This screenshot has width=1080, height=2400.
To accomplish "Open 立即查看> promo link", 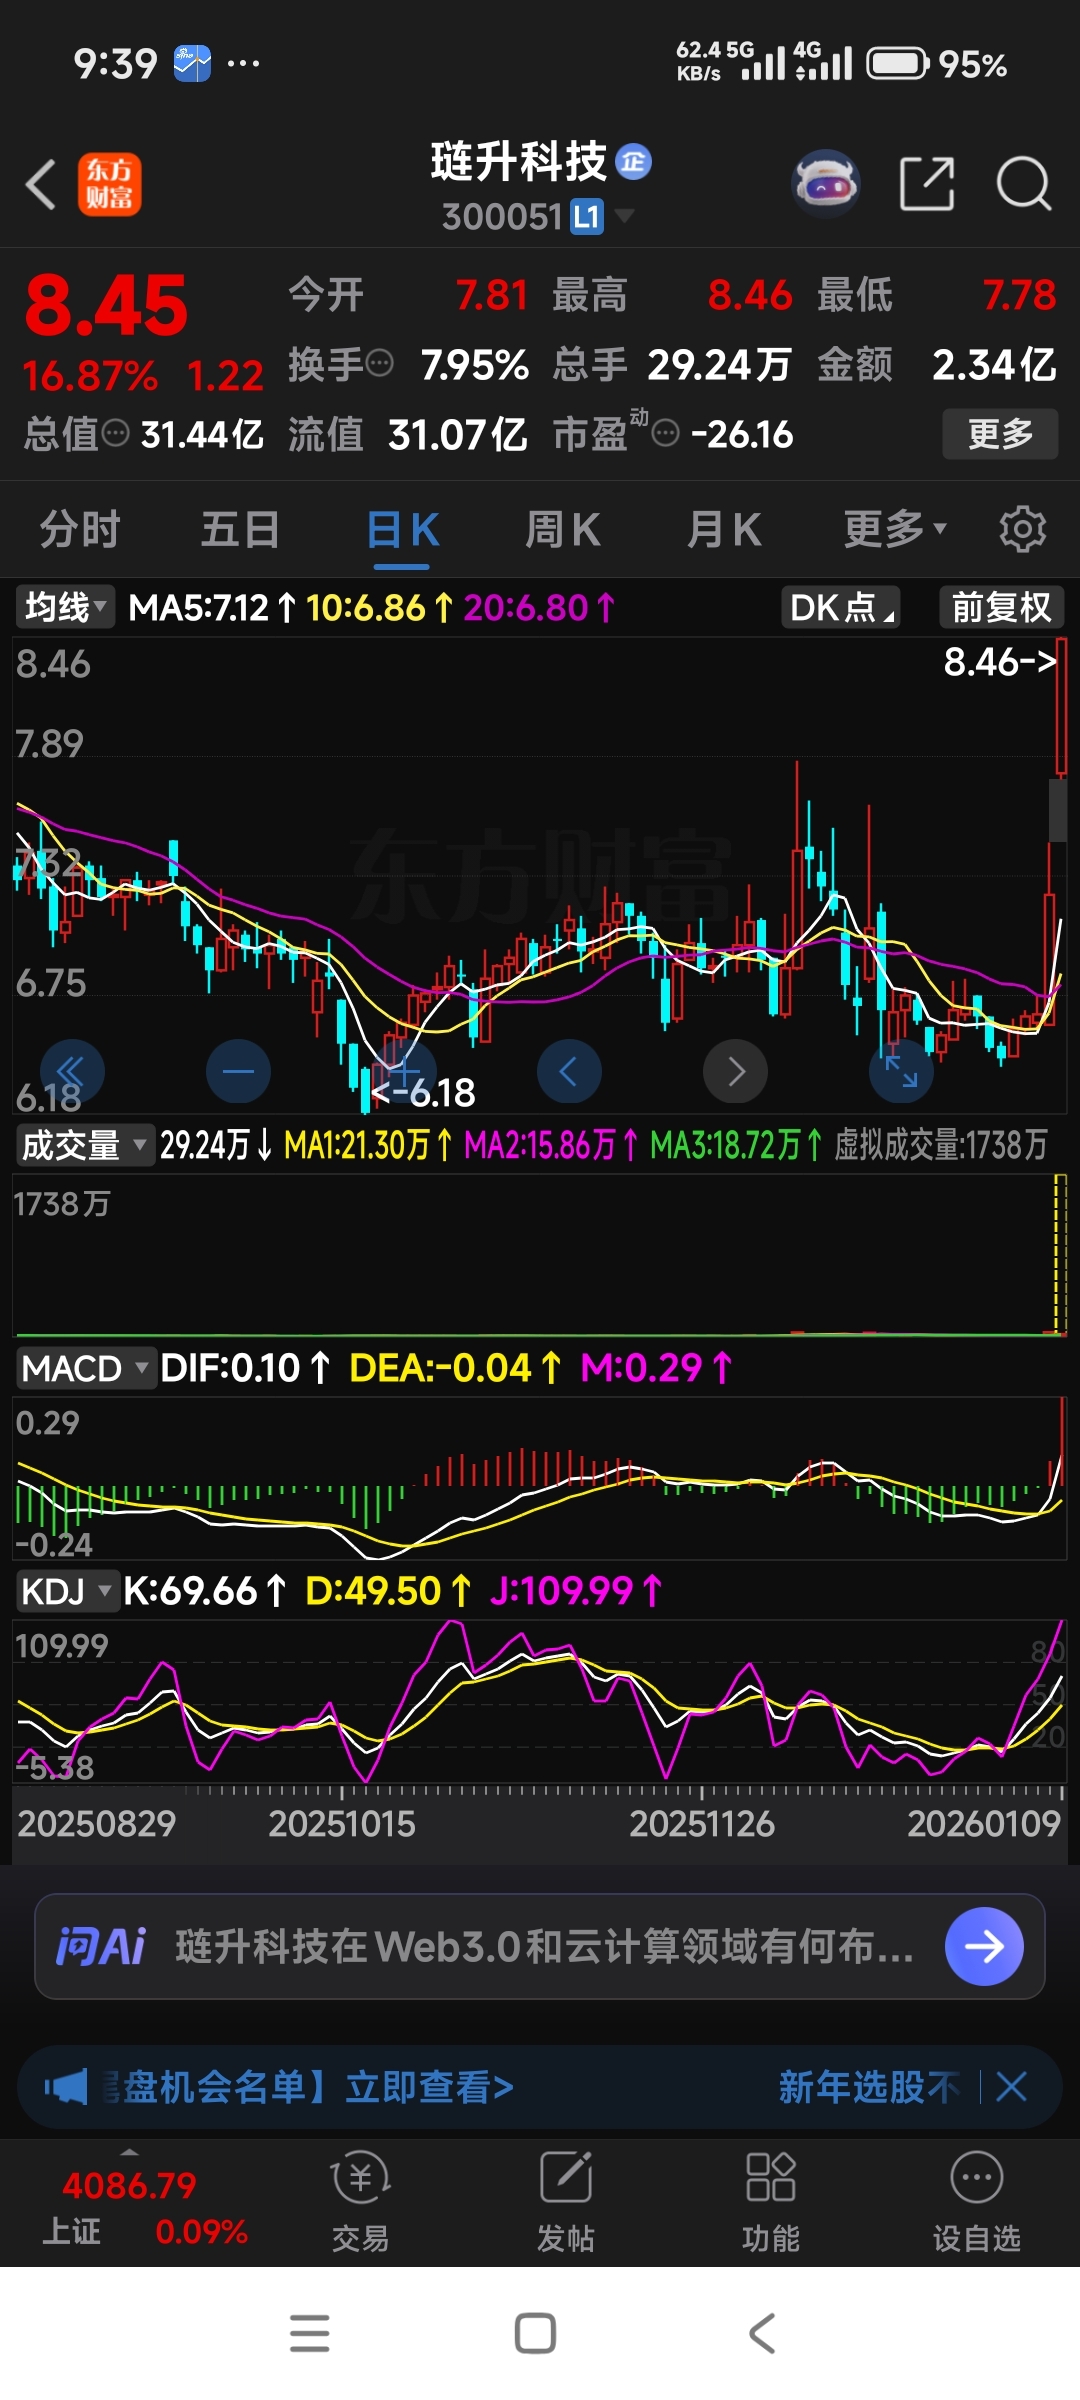I will click(429, 2087).
